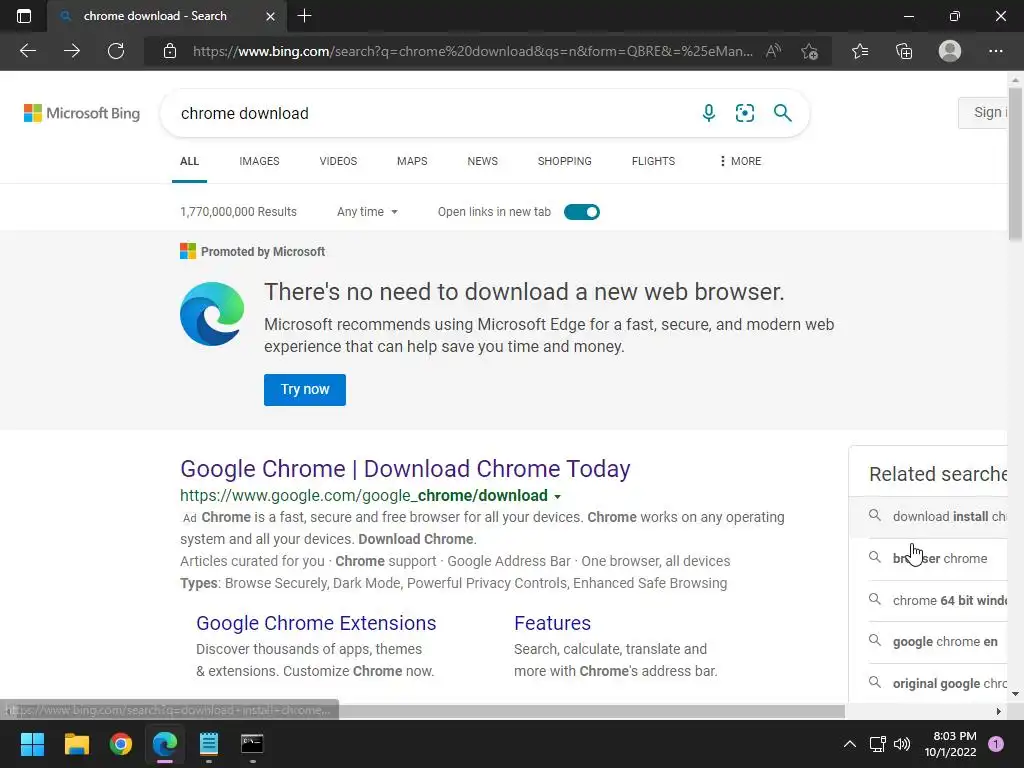Open the tab actions menu icon
1024x768 pixels.
pos(24,16)
